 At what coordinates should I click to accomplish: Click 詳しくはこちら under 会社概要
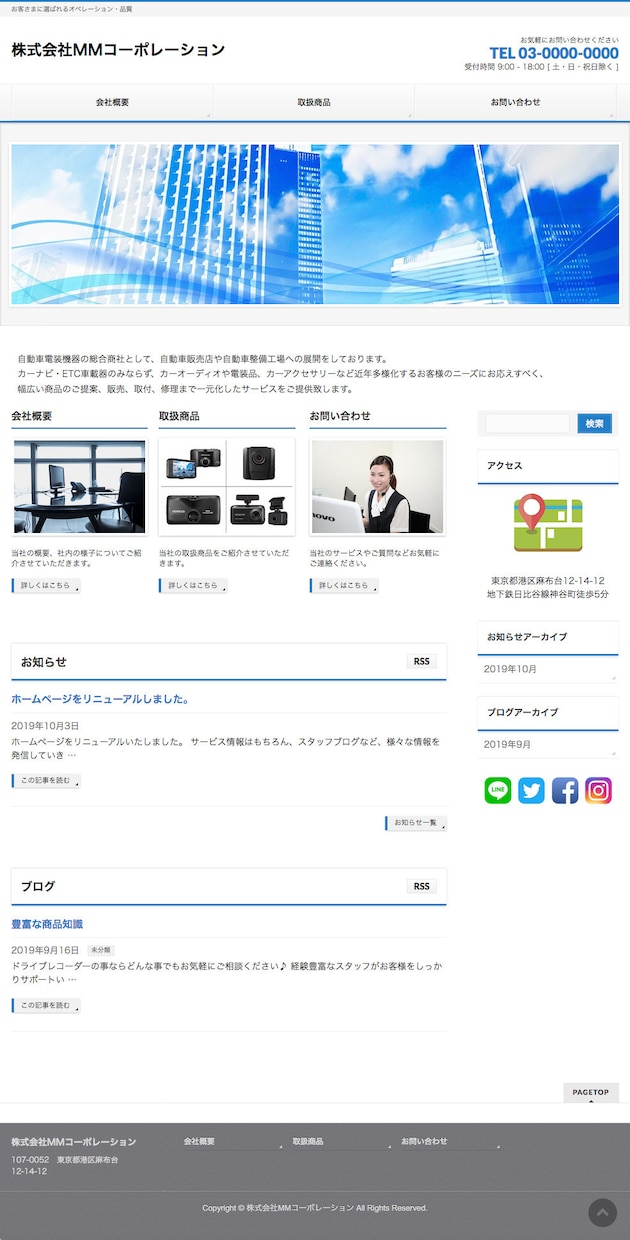click(46, 586)
